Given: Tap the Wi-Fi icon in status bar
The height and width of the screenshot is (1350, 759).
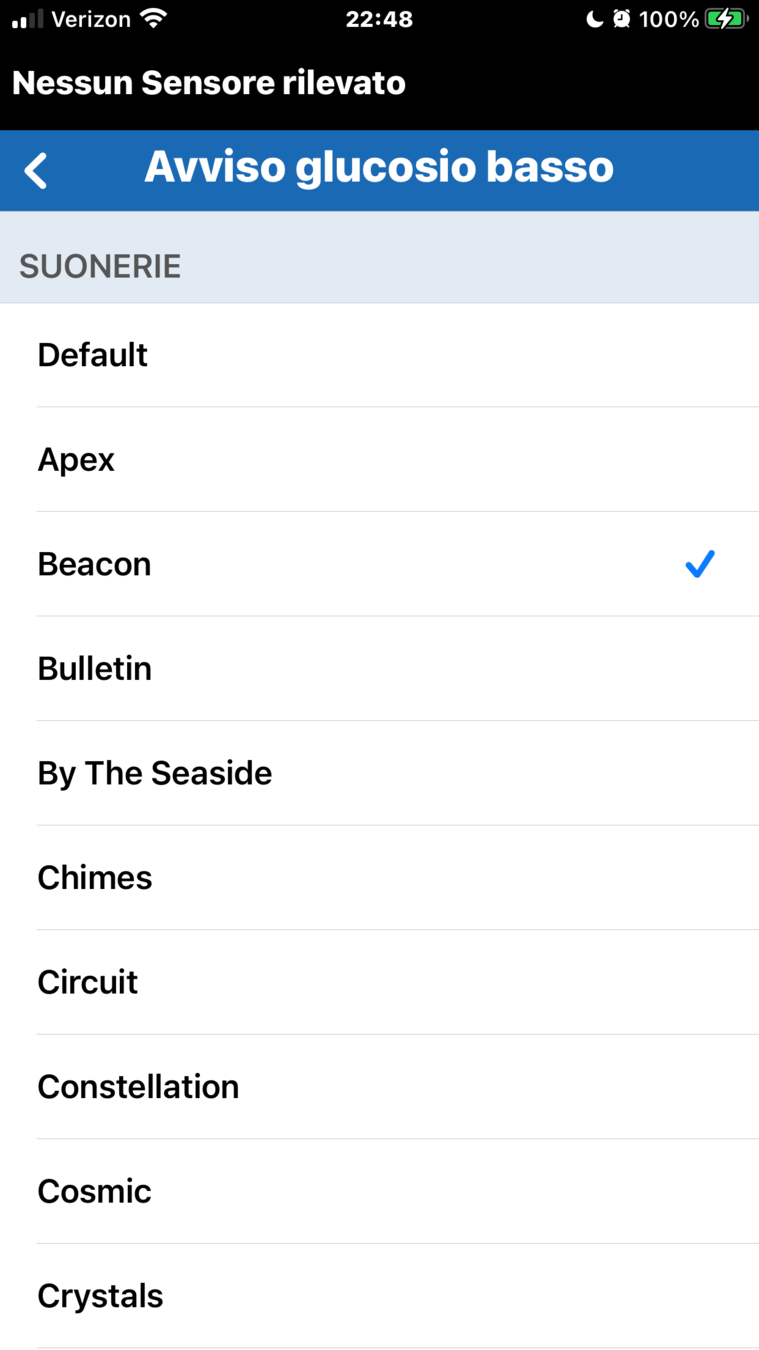Looking at the screenshot, I should pyautogui.click(x=153, y=18).
